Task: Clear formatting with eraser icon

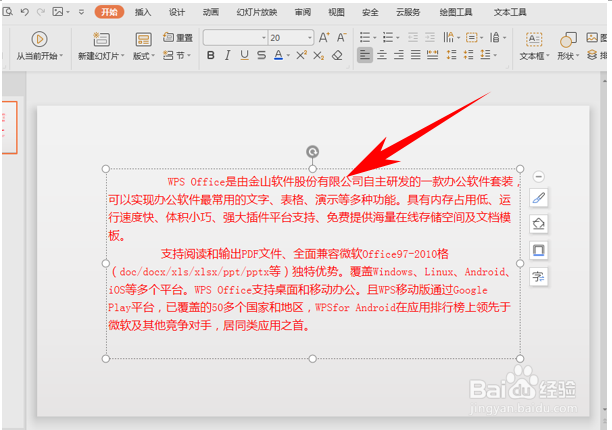Action: 337,55
